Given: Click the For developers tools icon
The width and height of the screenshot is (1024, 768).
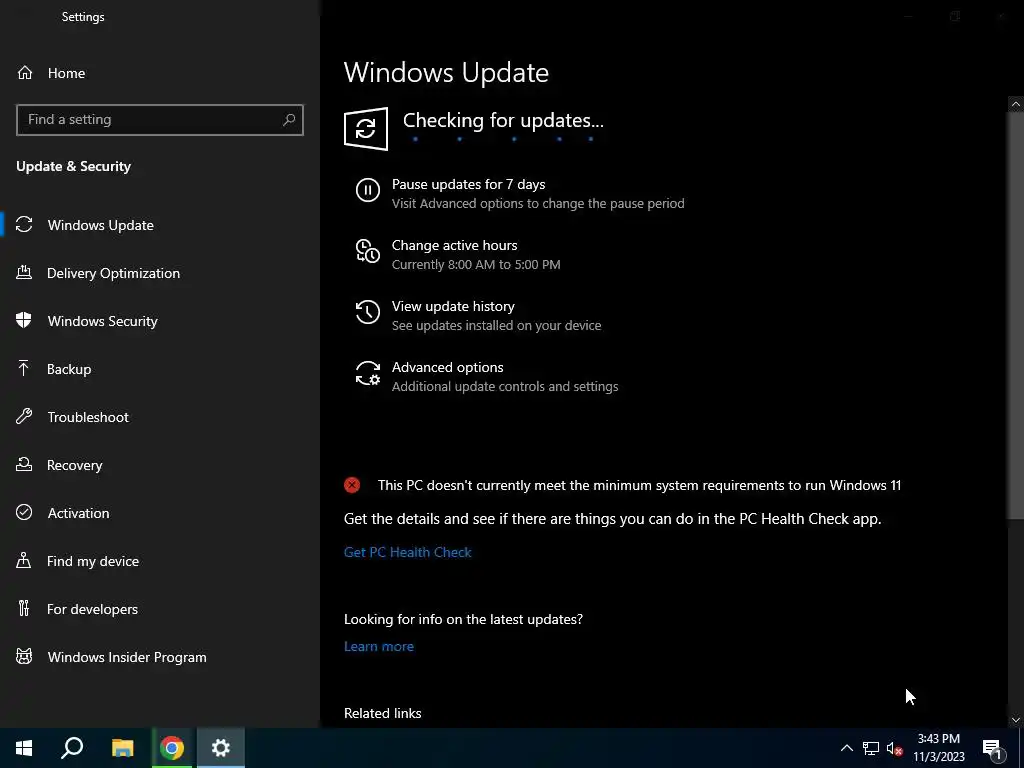Looking at the screenshot, I should (24, 609).
